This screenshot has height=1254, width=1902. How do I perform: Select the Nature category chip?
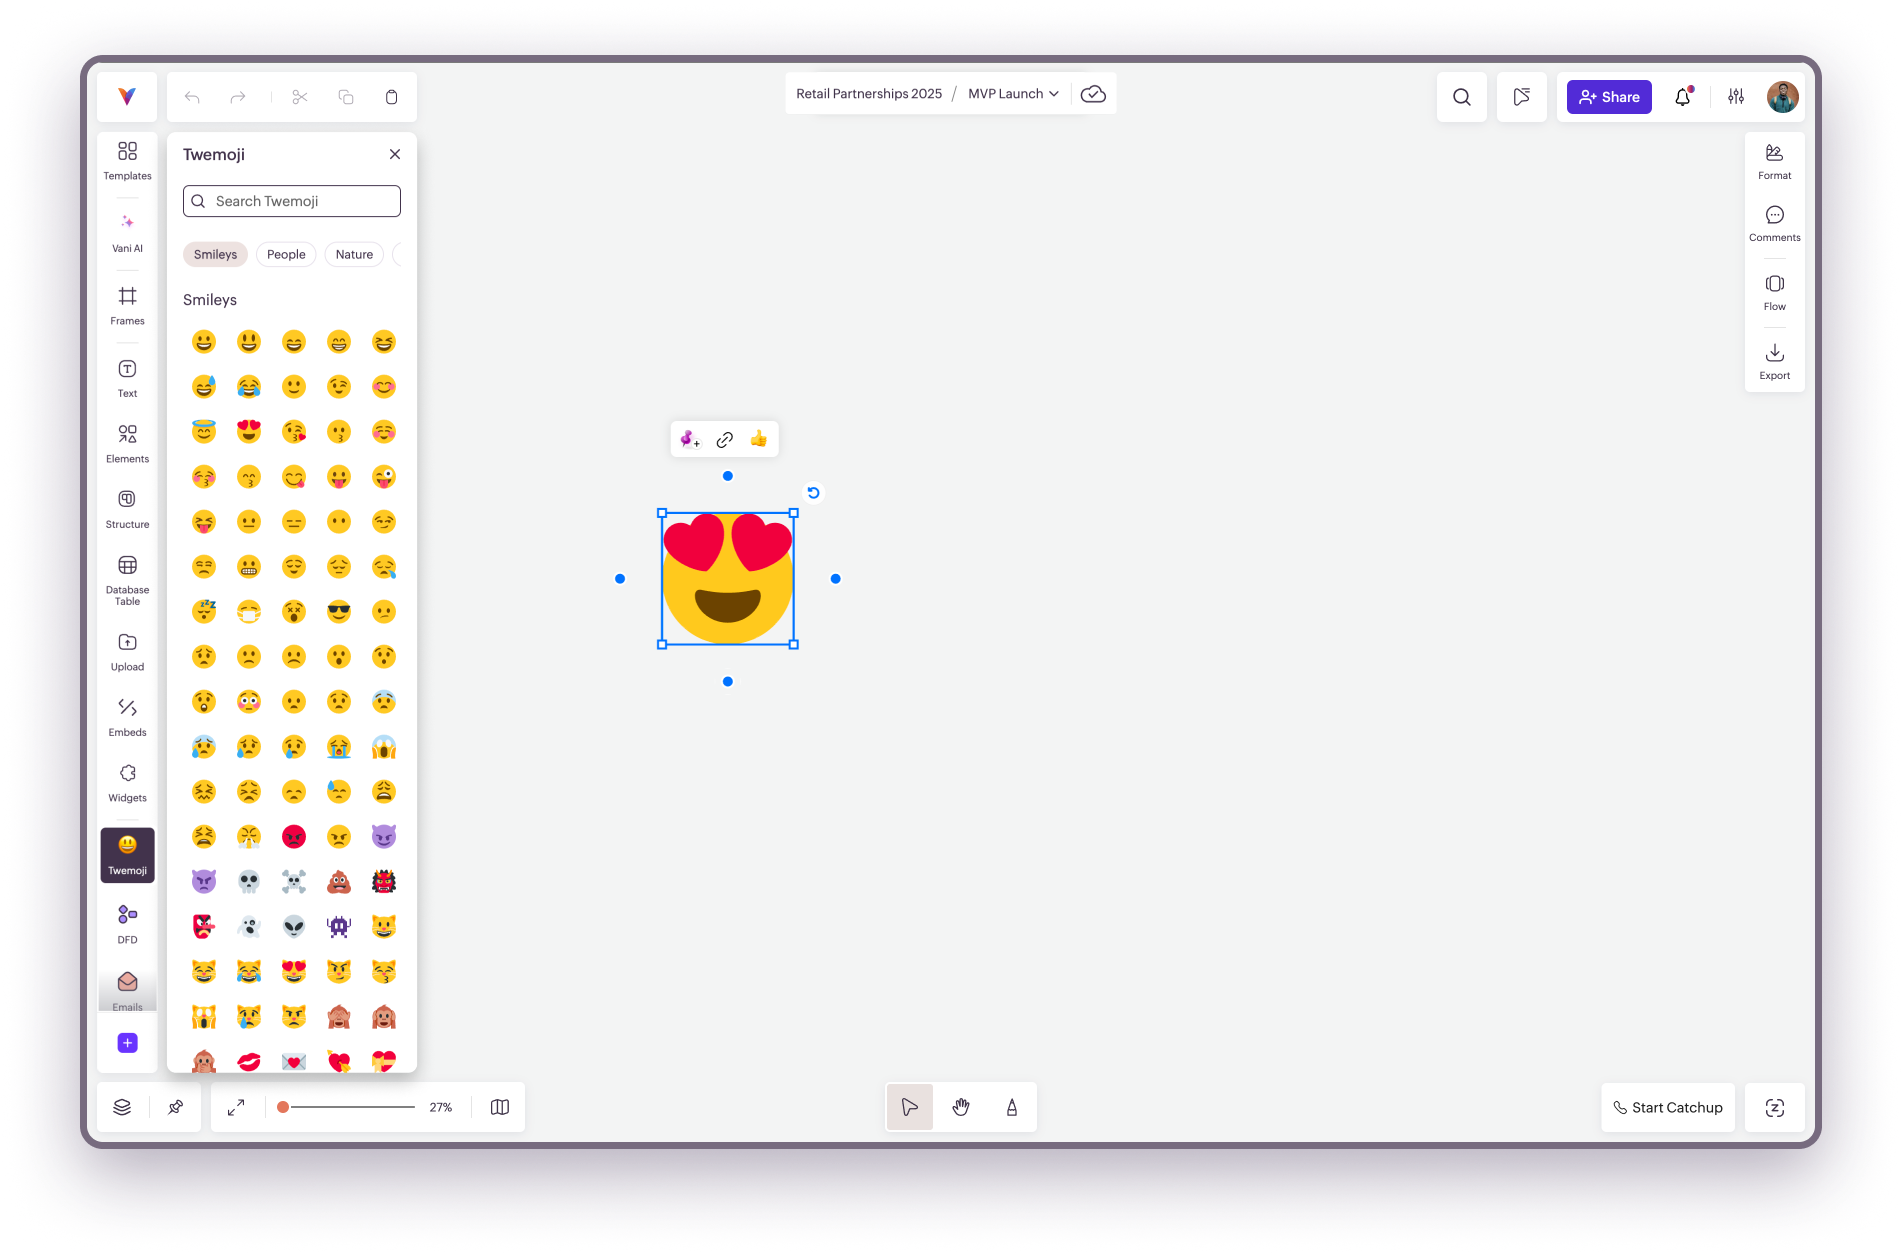click(354, 255)
